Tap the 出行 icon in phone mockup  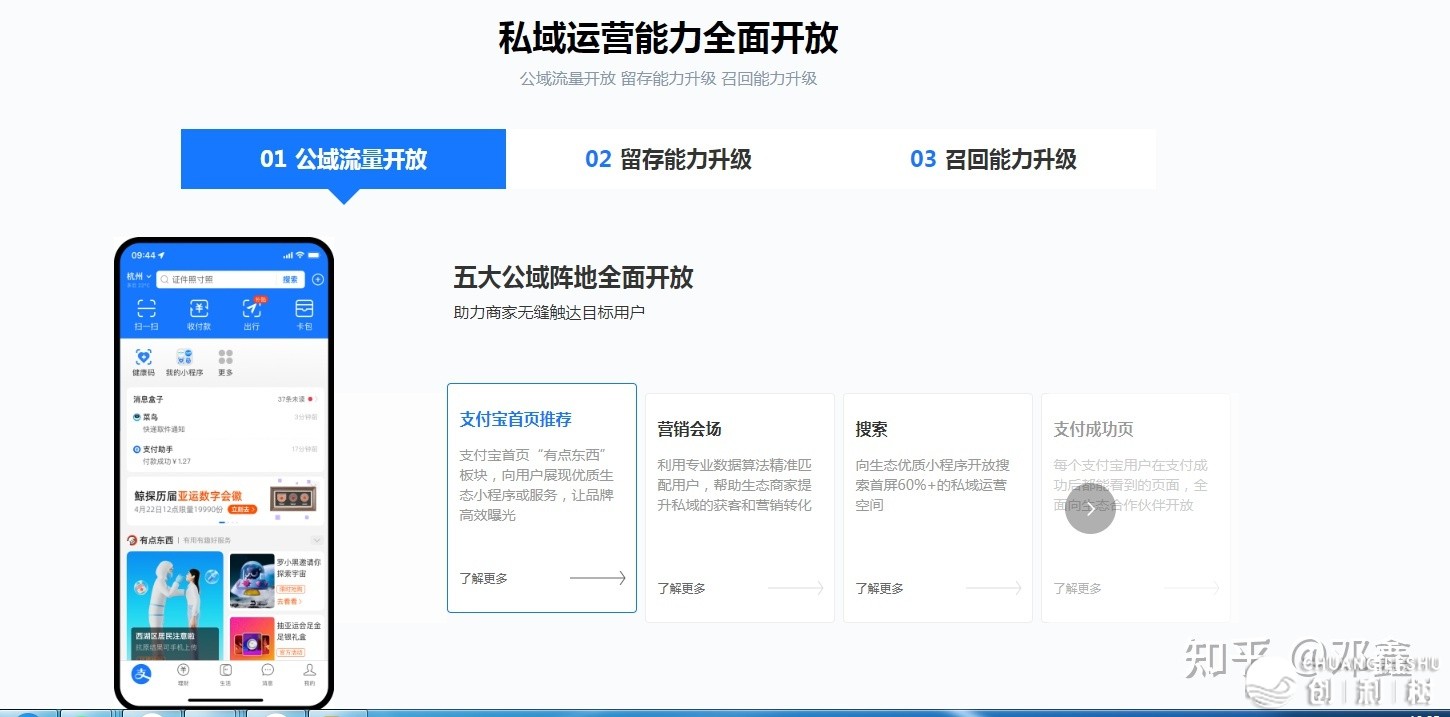tap(251, 308)
